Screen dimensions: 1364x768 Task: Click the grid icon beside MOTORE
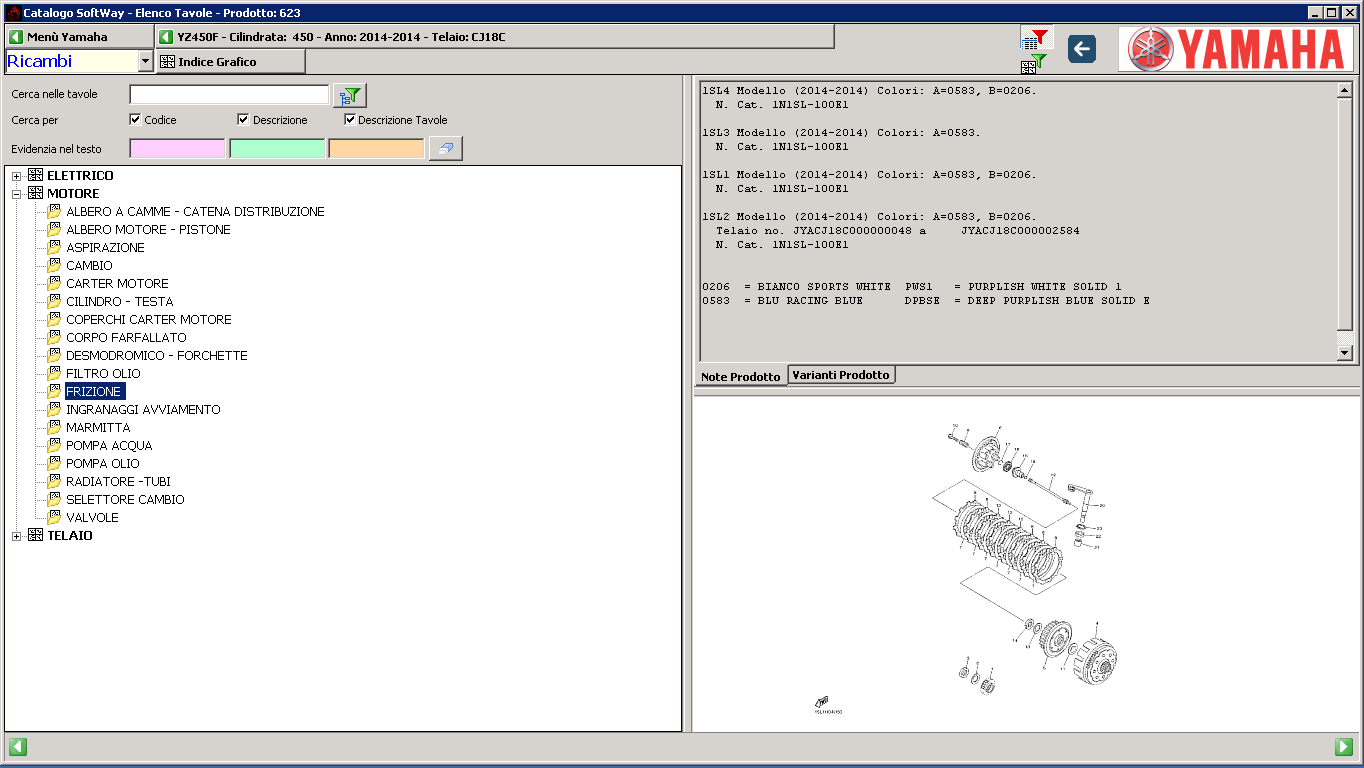(35, 193)
